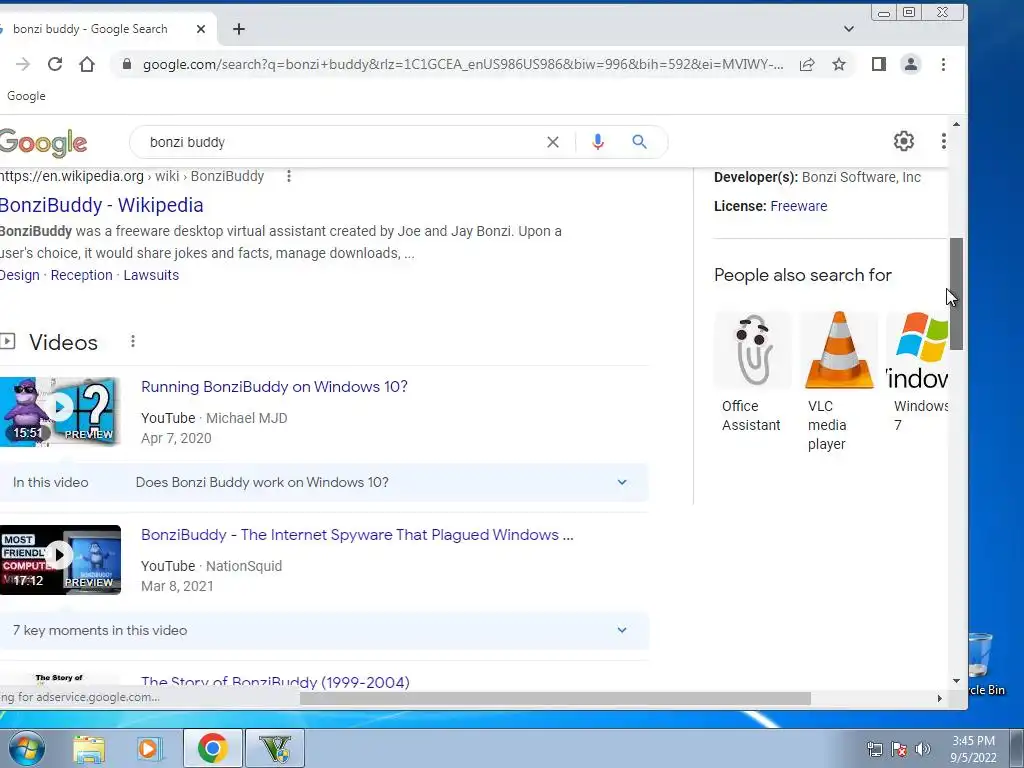The image size is (1024, 768).
Task: Open BonziBuddy Internet Spyware video link
Action: point(357,535)
